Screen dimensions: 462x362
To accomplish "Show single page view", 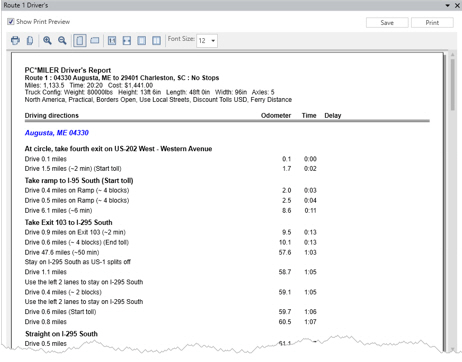I will coord(142,41).
